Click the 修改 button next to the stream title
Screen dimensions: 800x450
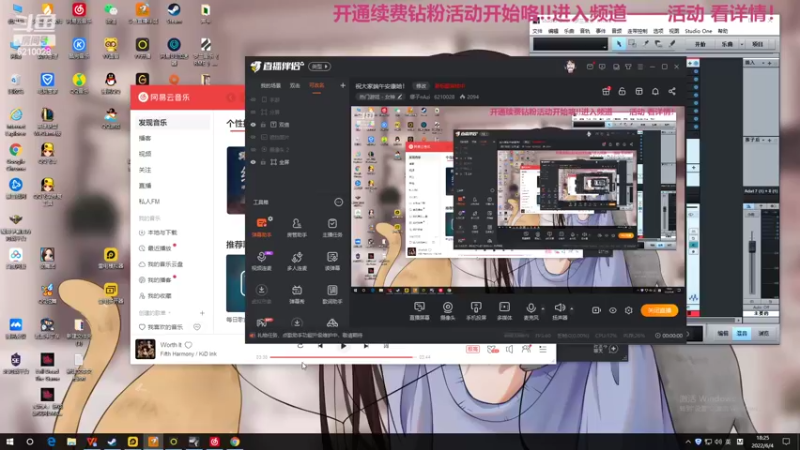[x=421, y=86]
